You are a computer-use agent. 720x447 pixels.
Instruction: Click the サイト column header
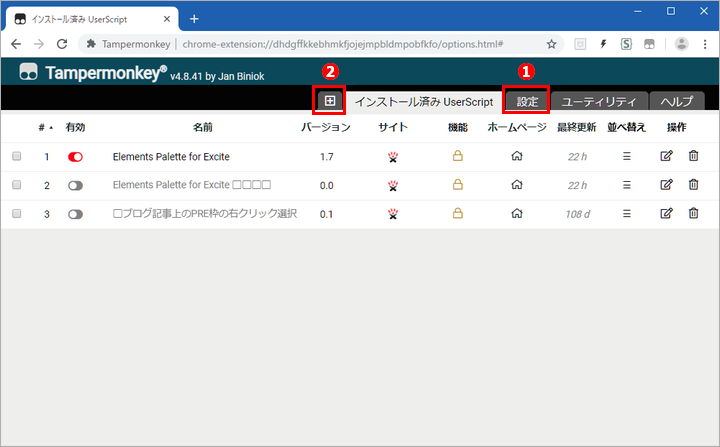(393, 127)
